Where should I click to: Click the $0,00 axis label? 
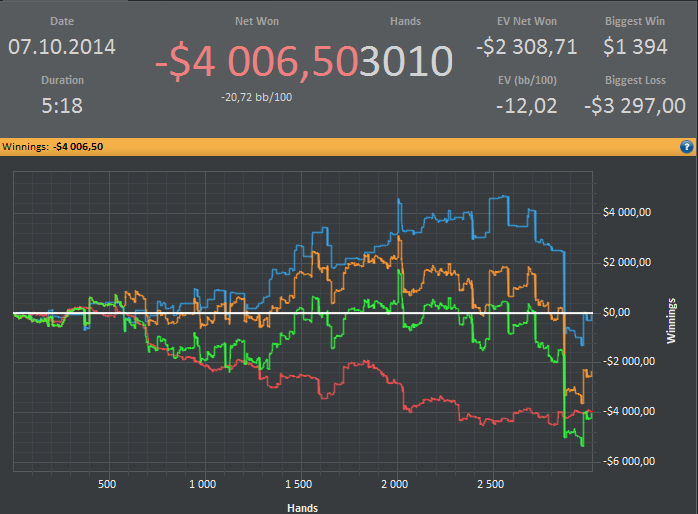coord(617,312)
